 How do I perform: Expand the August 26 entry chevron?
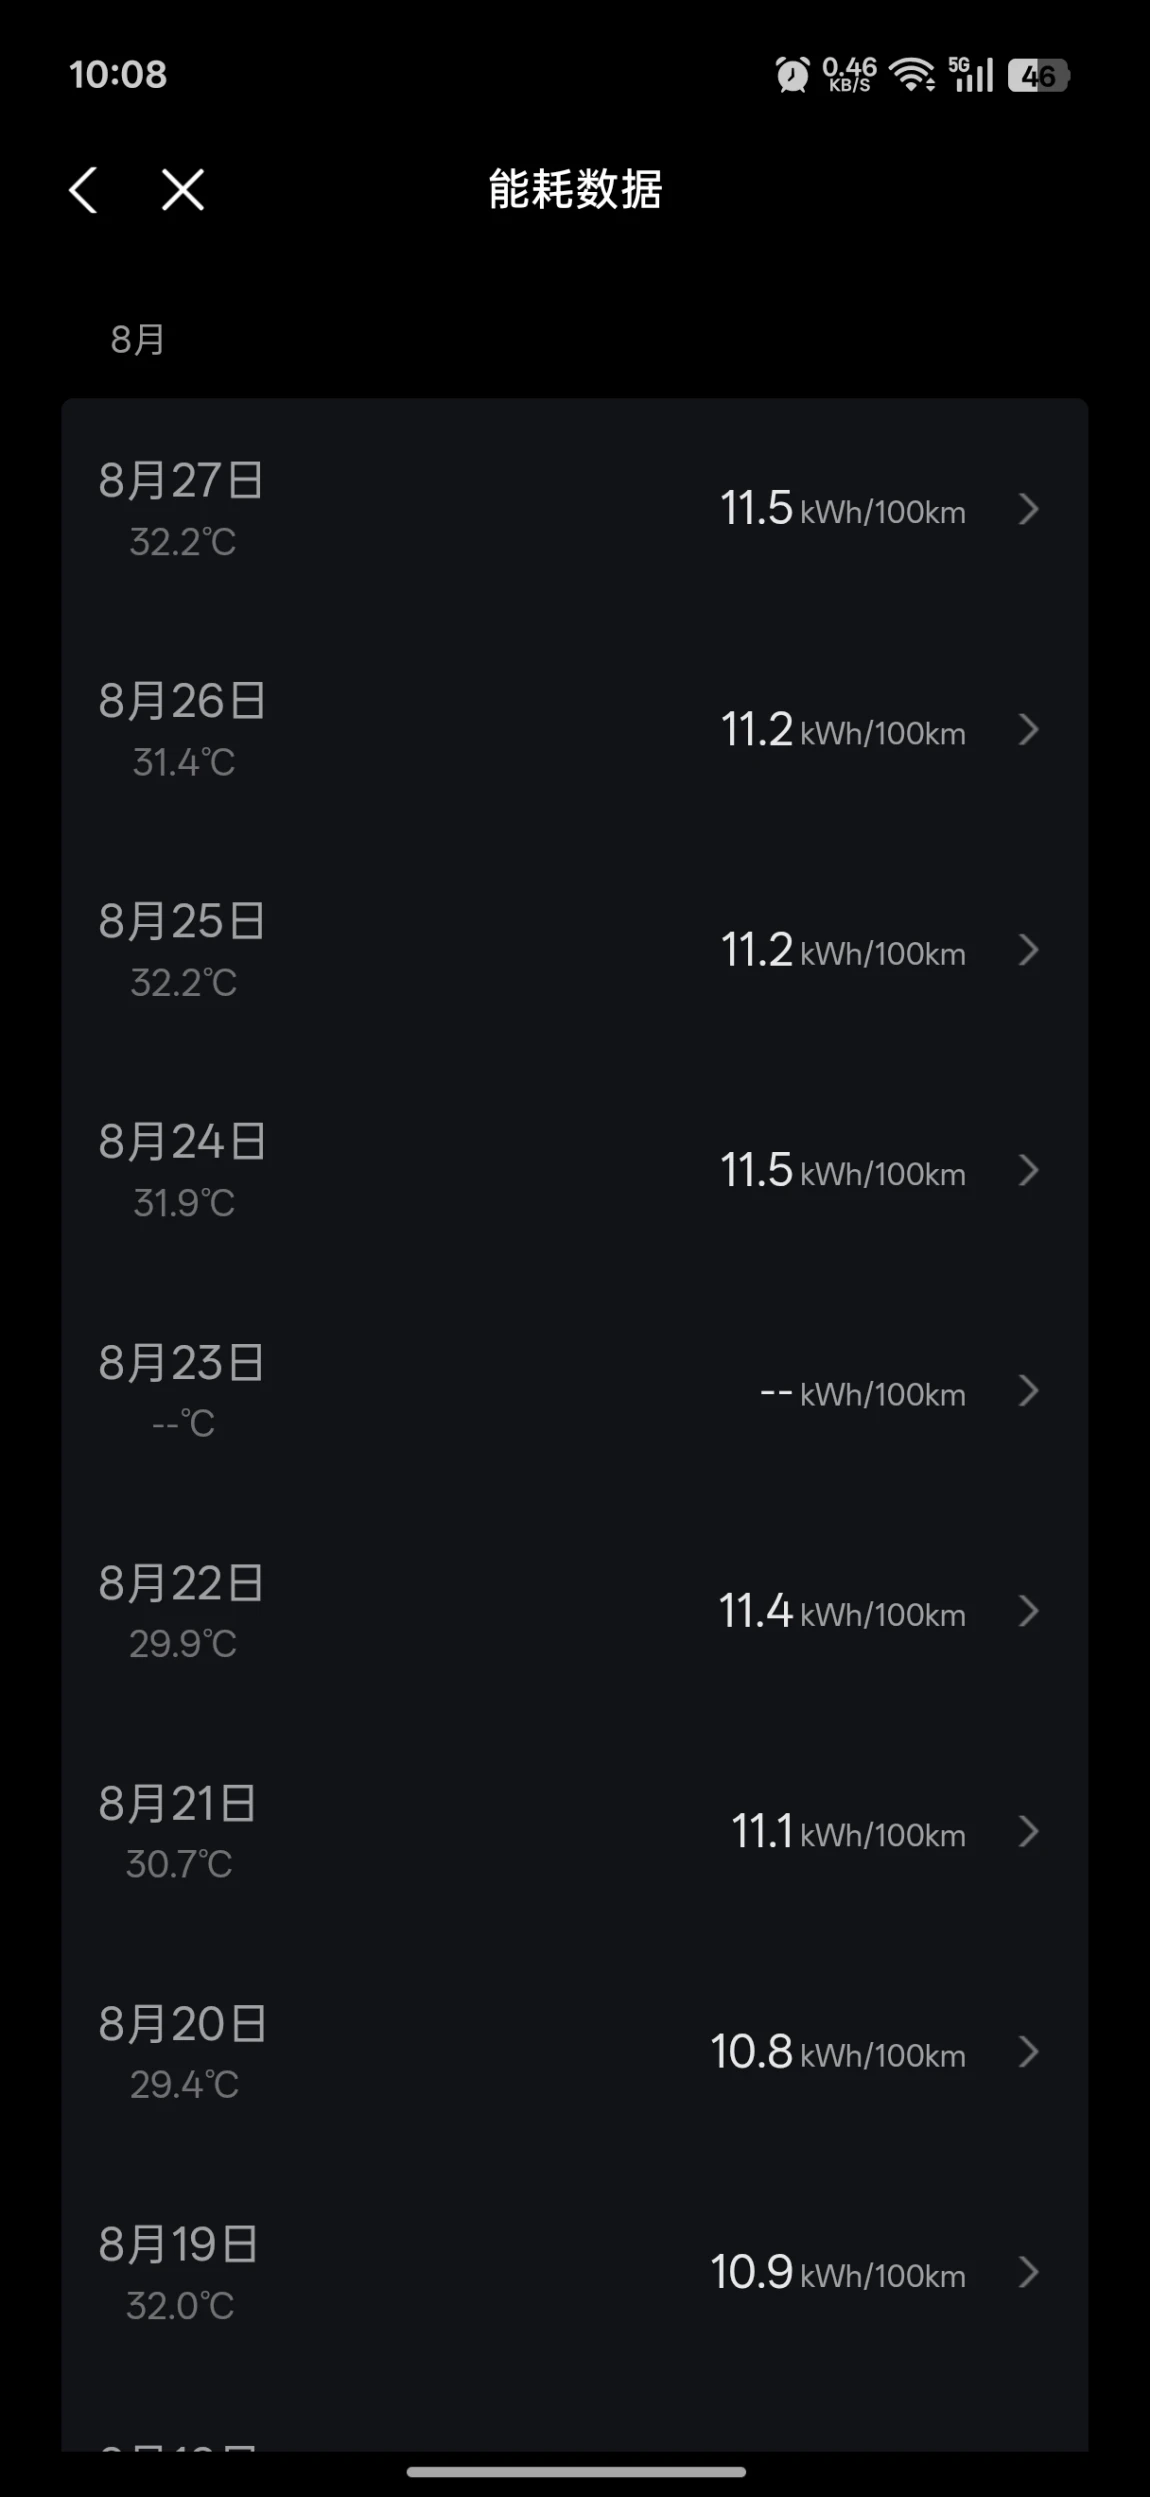[x=1029, y=730]
